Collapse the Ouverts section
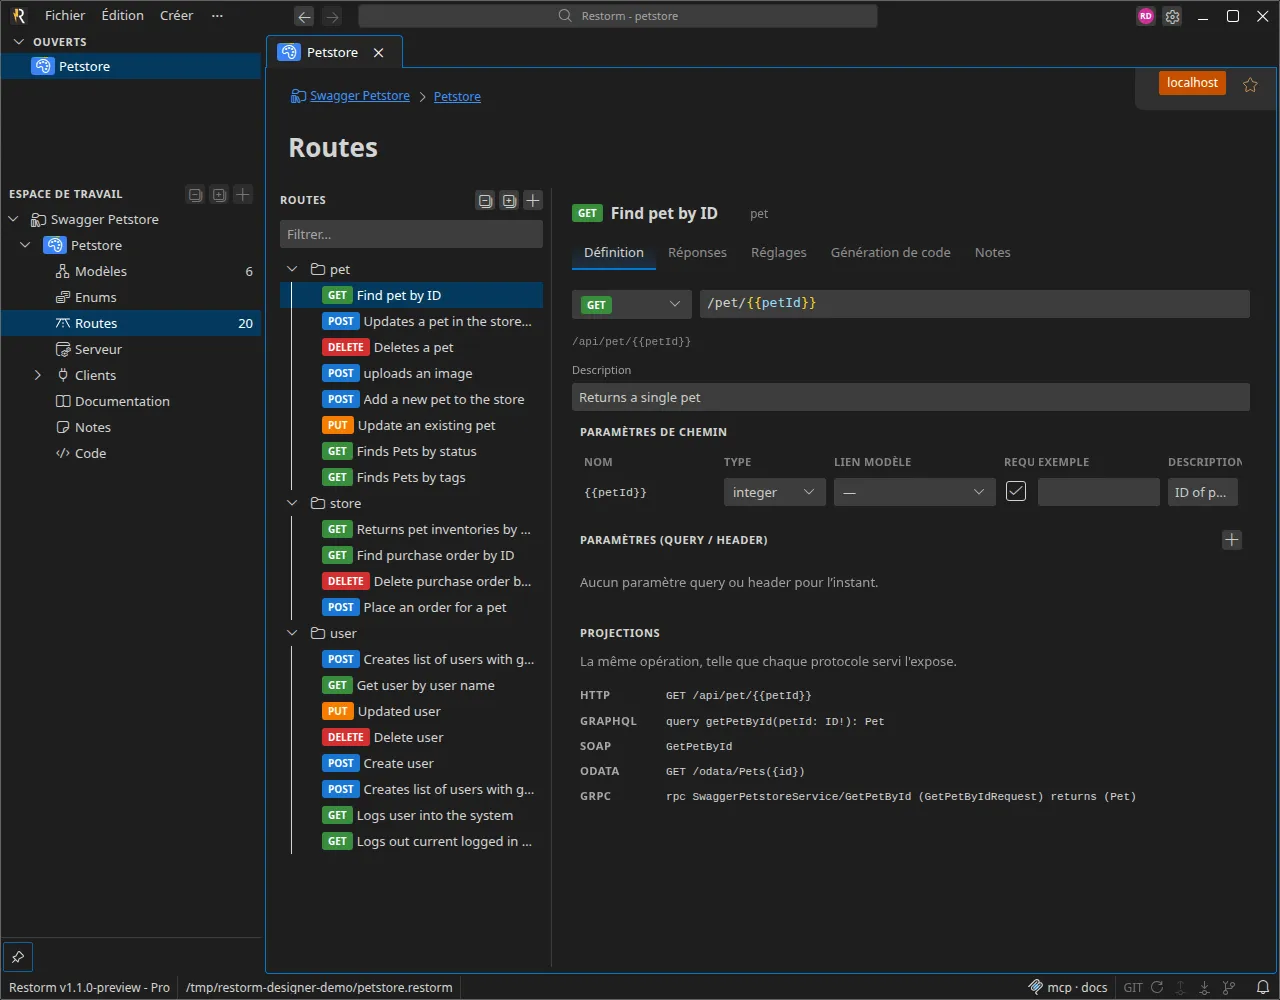 coord(18,42)
